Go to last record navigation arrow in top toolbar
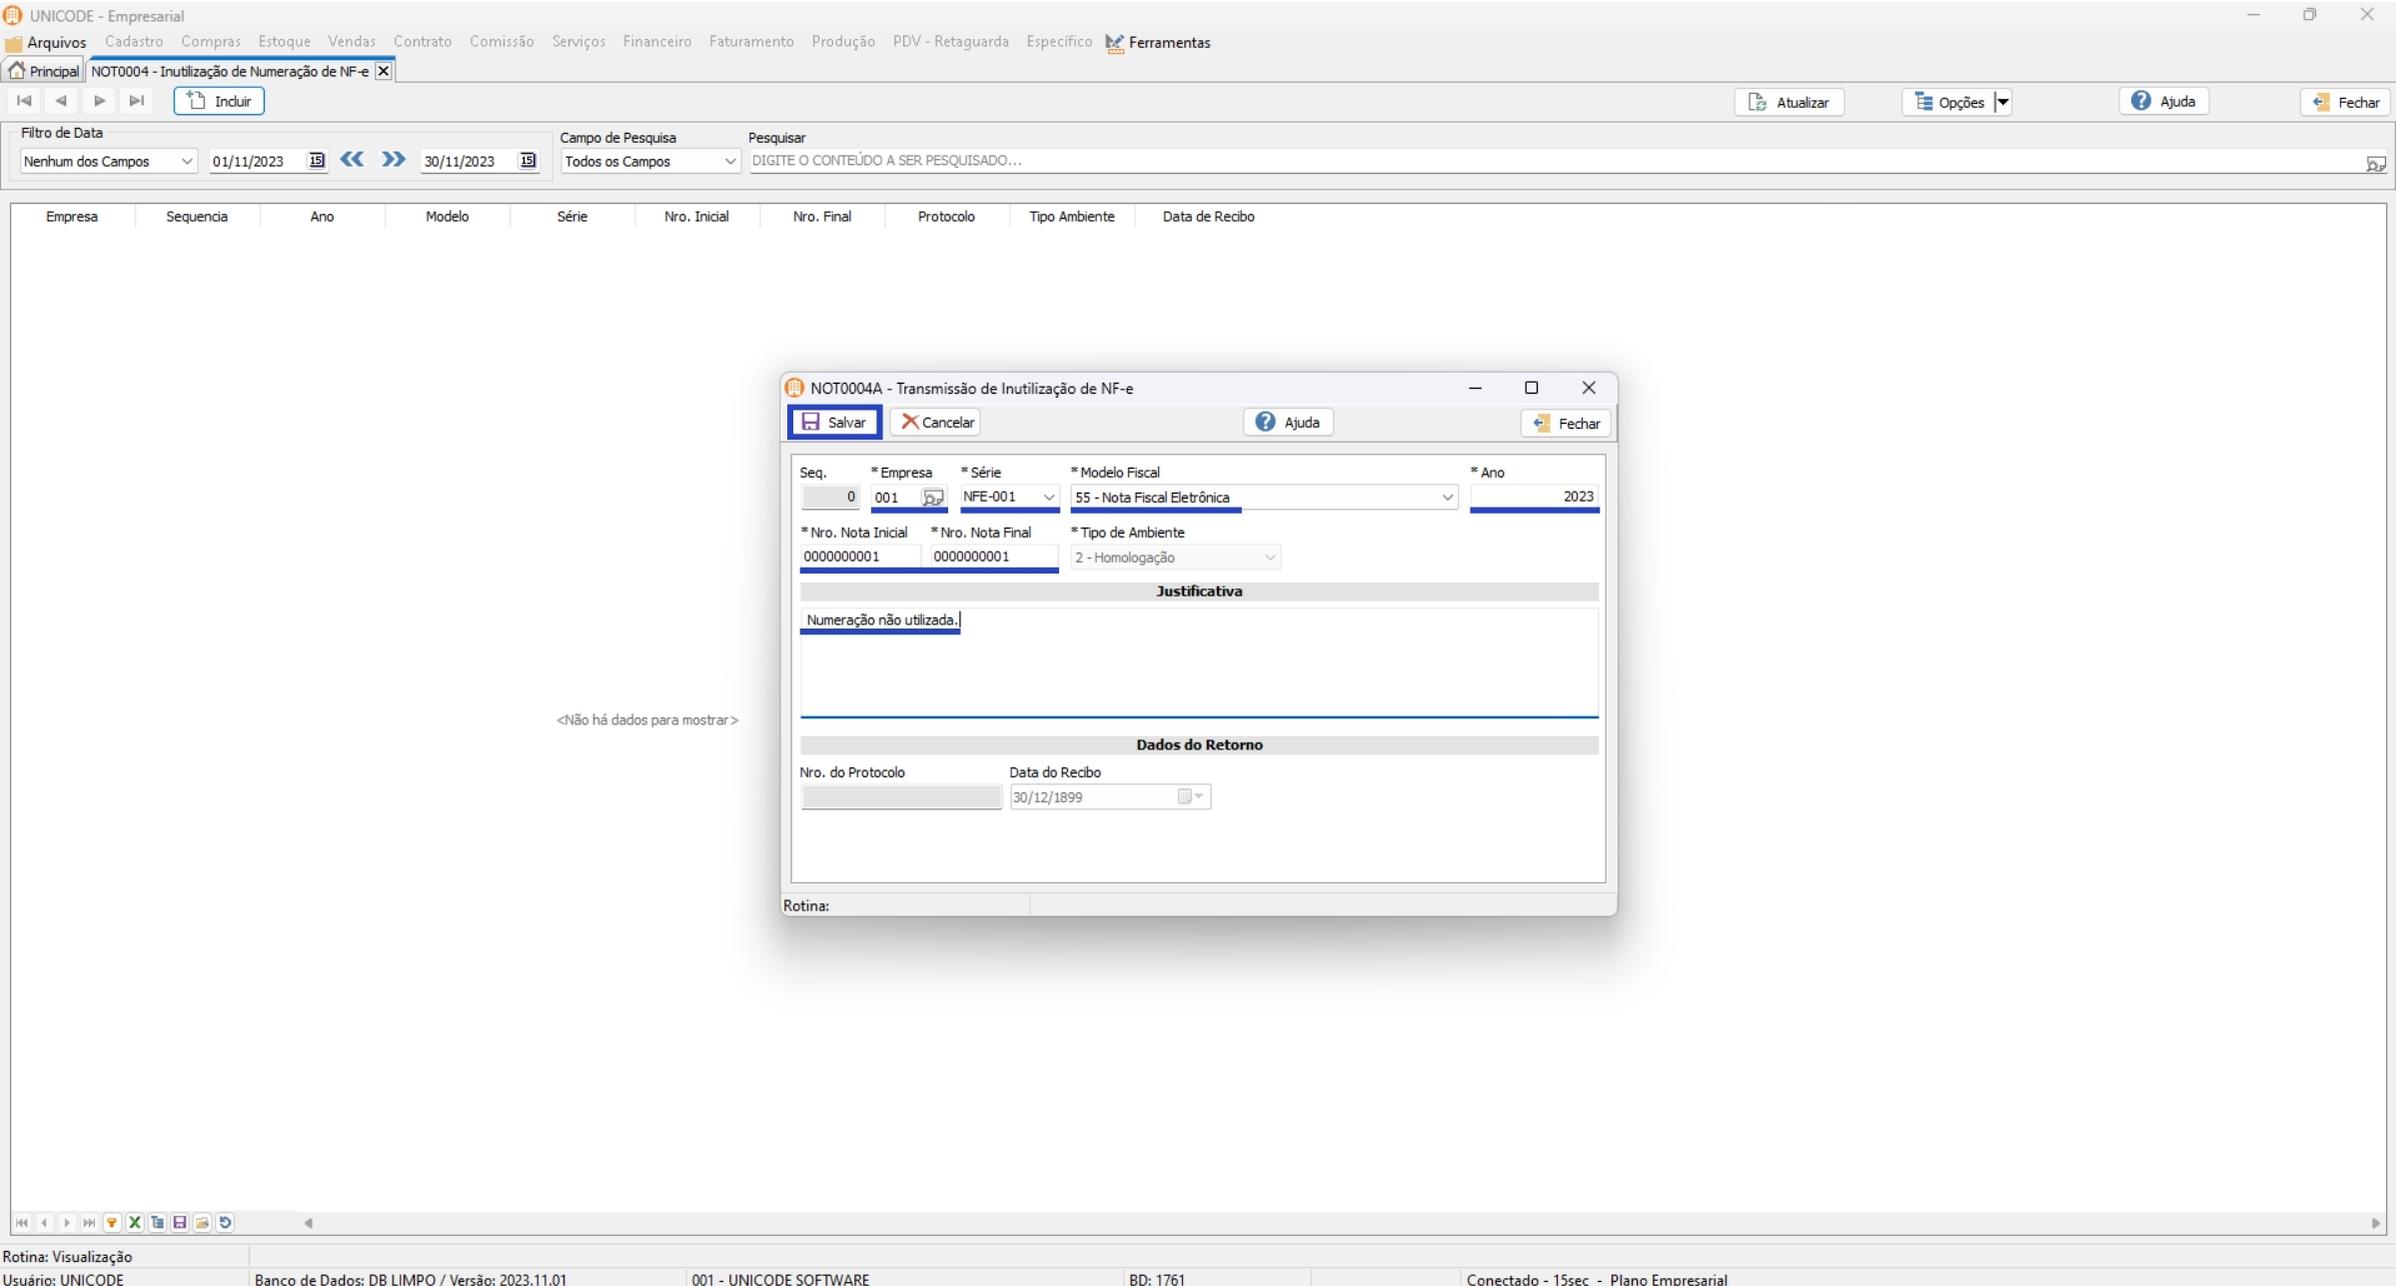 click(x=137, y=101)
